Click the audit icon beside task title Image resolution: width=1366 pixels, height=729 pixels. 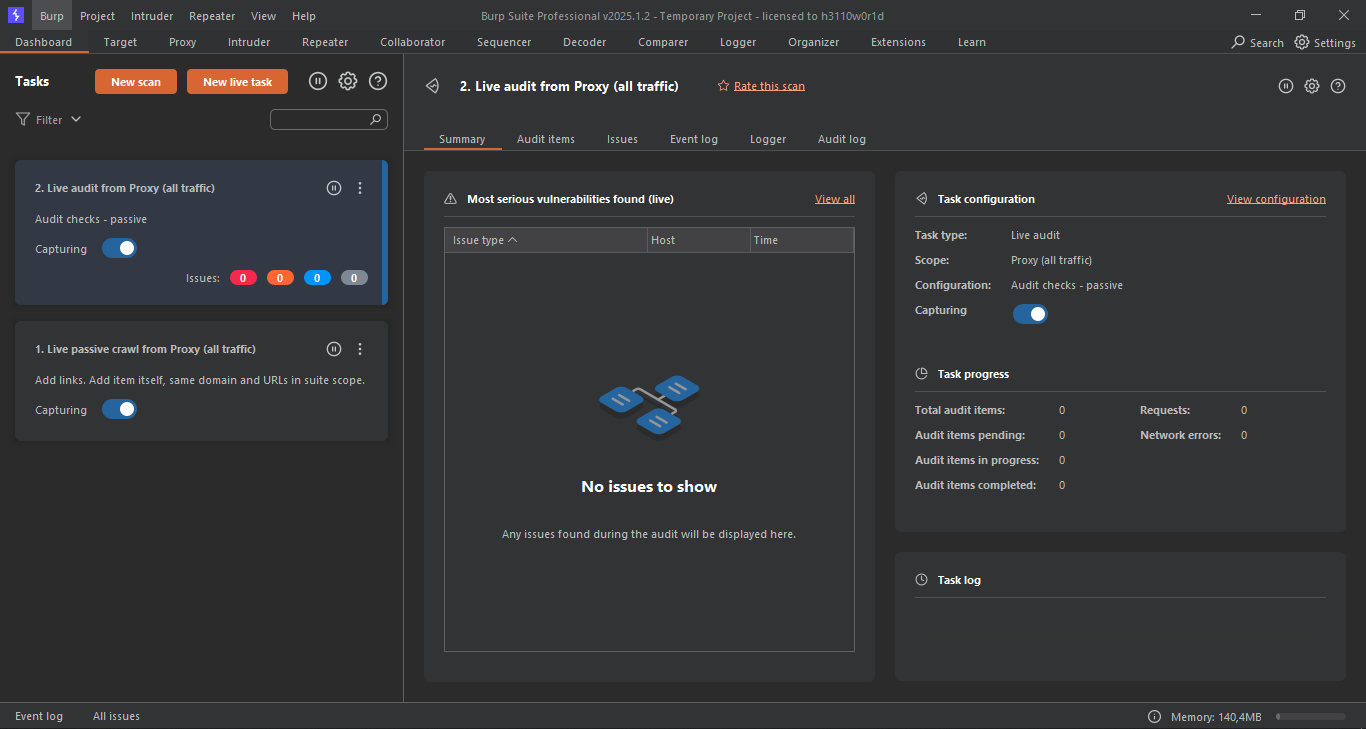tap(432, 86)
